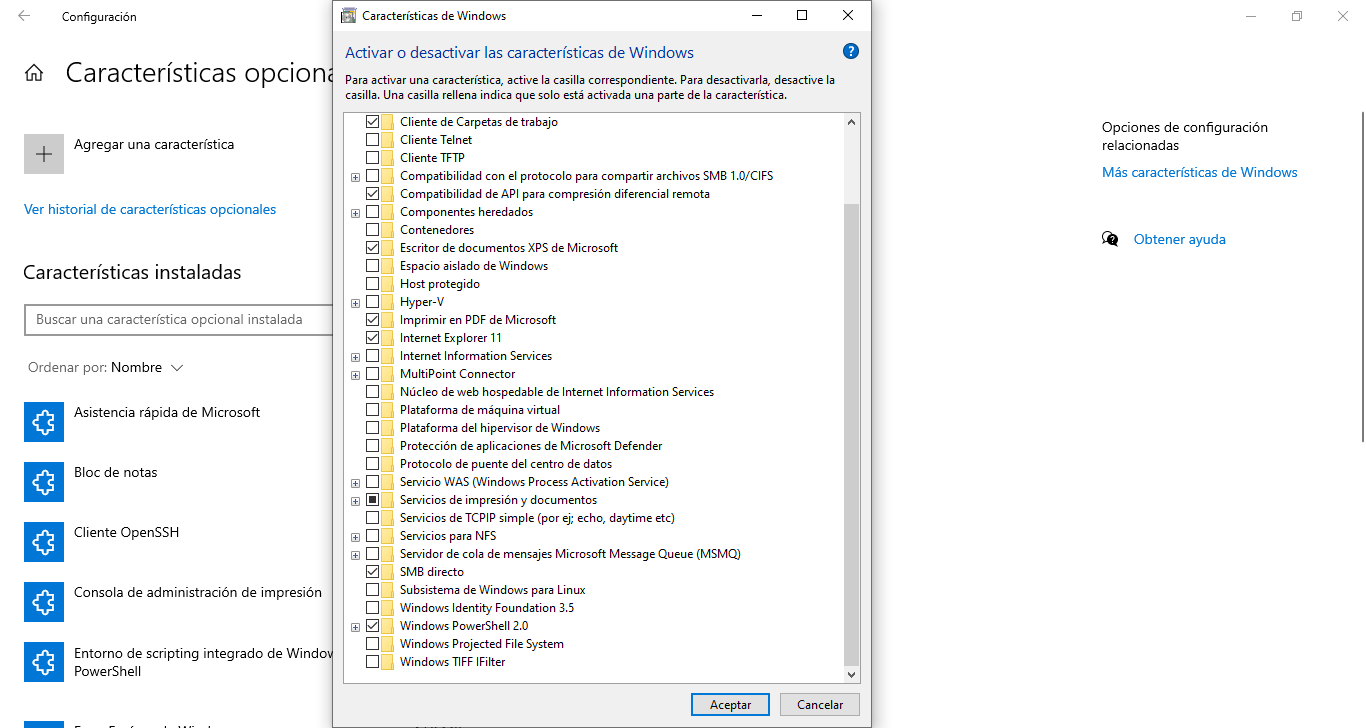1366x728 pixels.
Task: Click the folder icon beside Windows TIFF IFilter
Action: (387, 662)
